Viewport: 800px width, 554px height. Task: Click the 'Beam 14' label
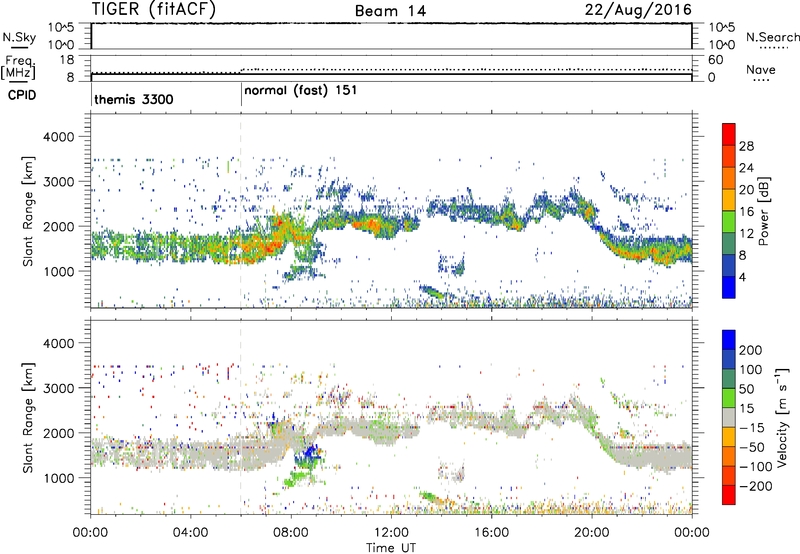[390, 11]
